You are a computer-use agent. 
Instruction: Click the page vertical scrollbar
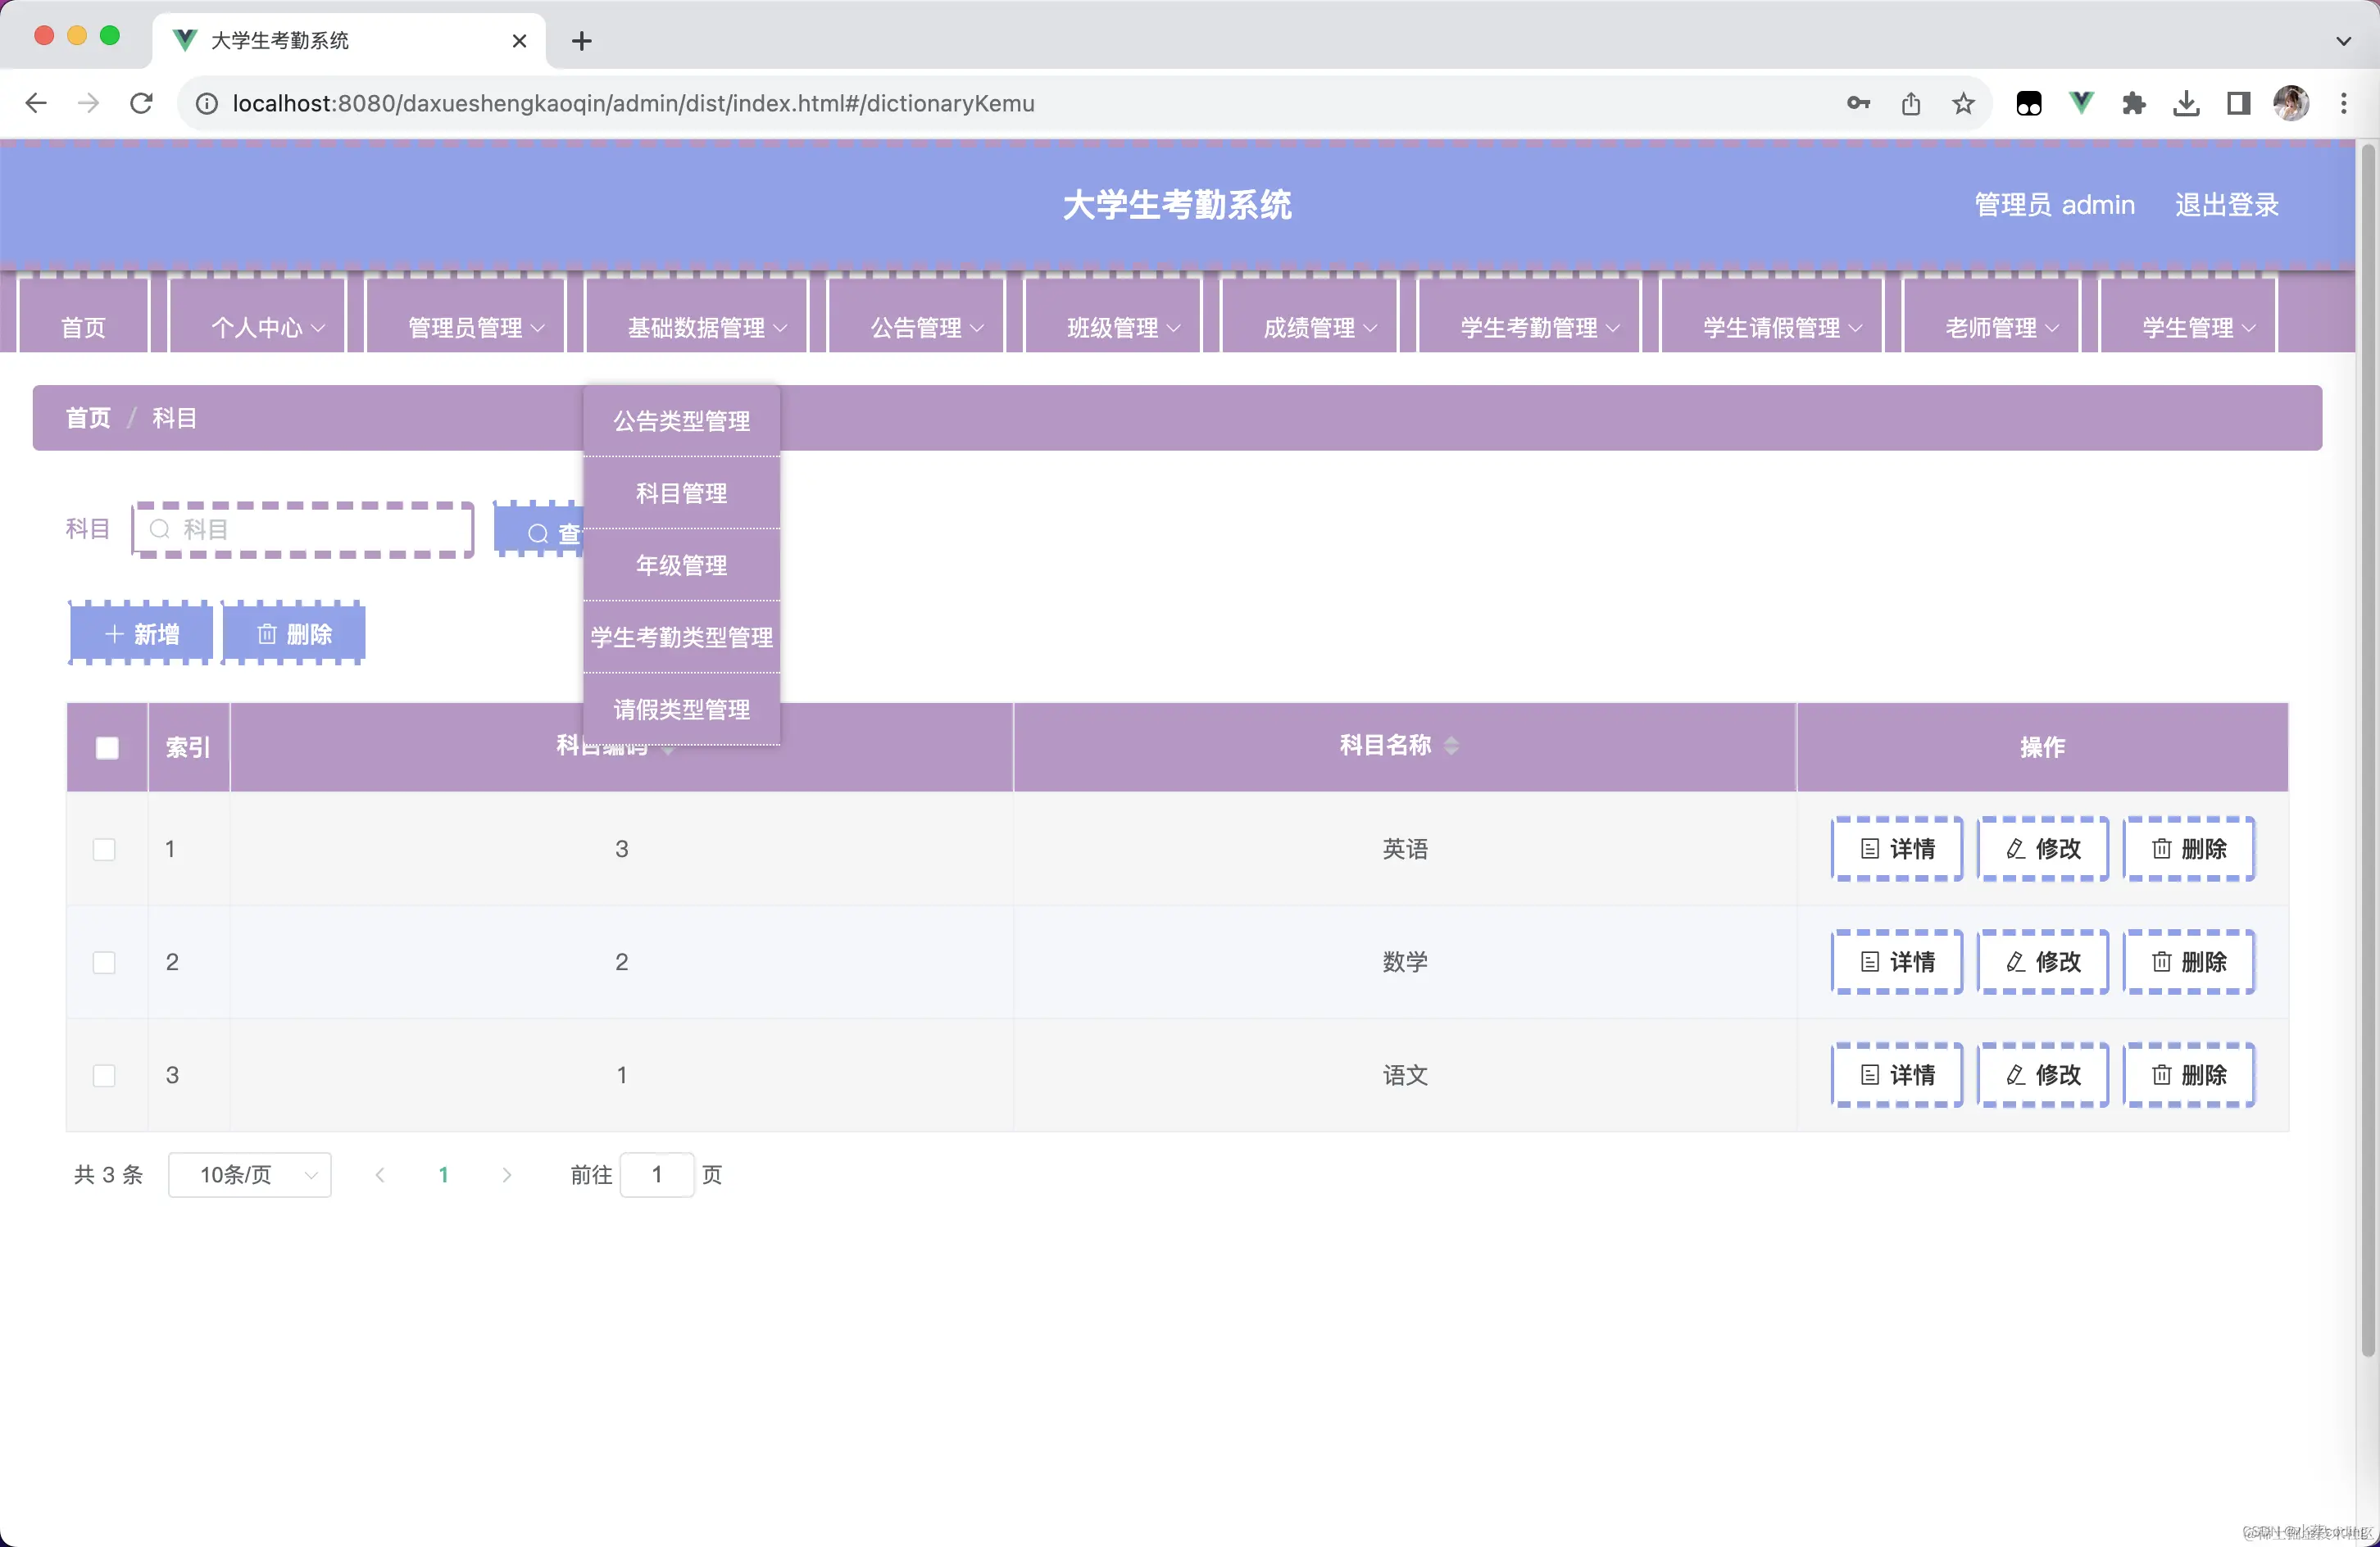(2366, 750)
